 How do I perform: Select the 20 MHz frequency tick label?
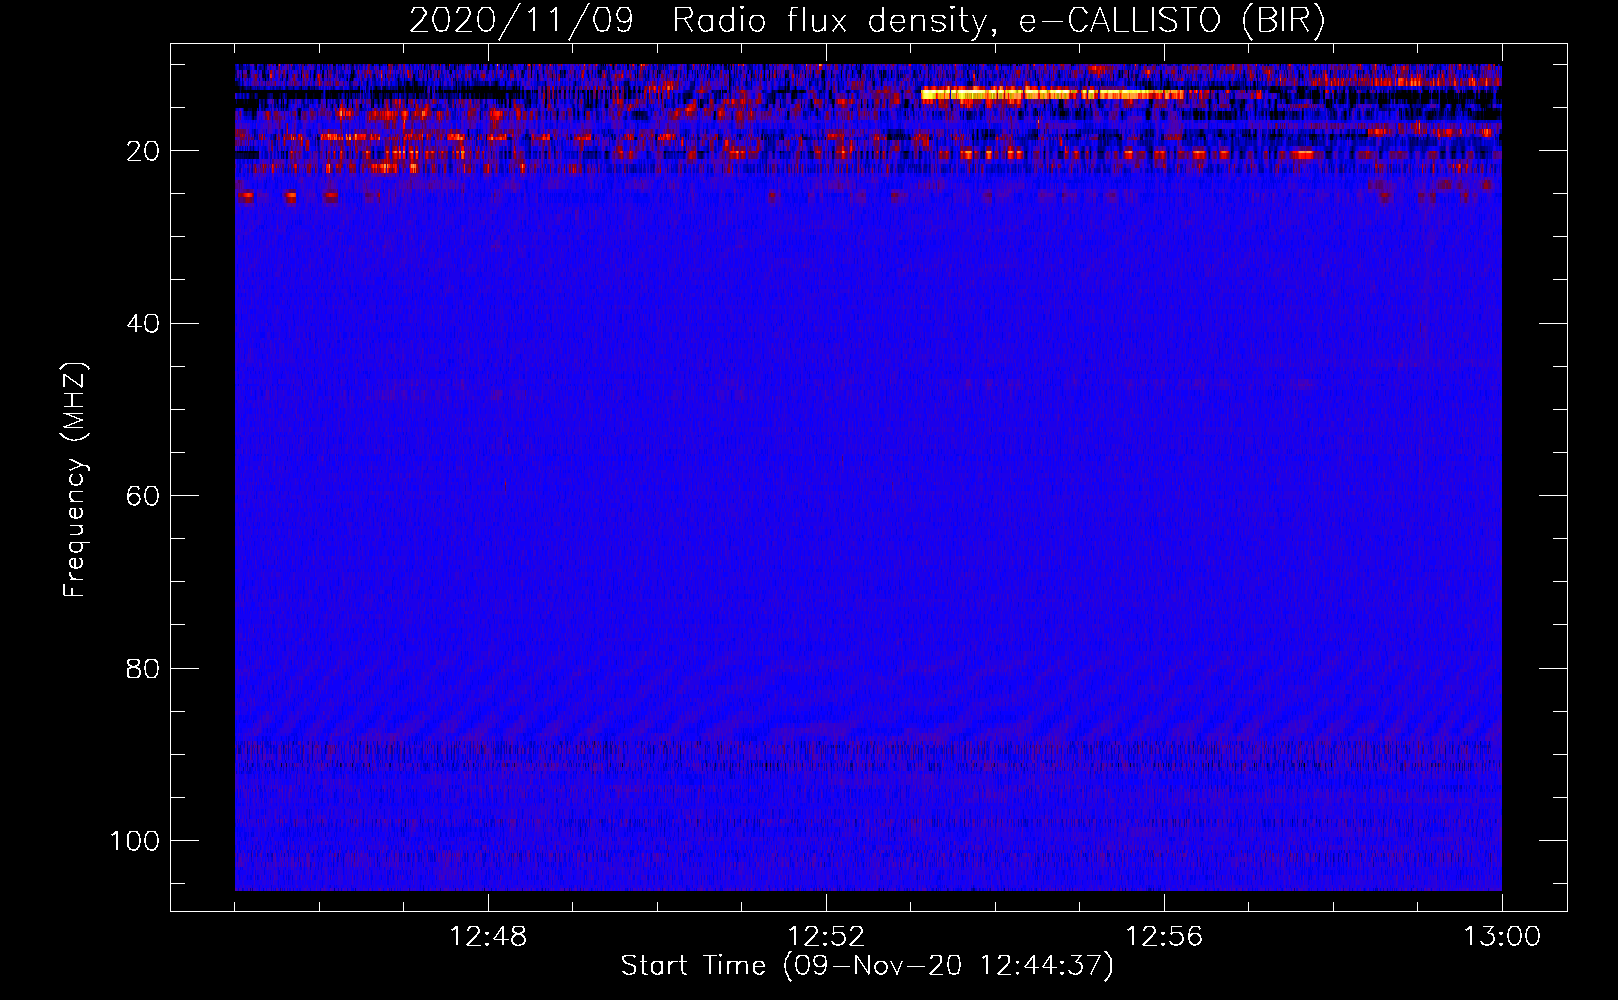[x=144, y=151]
